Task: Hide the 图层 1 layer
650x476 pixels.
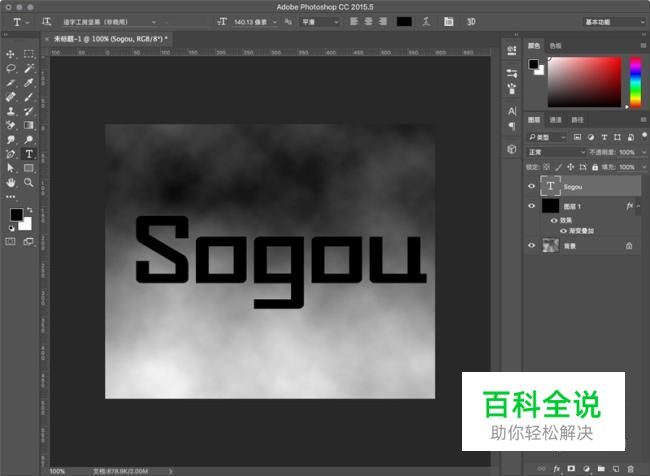Action: (531, 206)
